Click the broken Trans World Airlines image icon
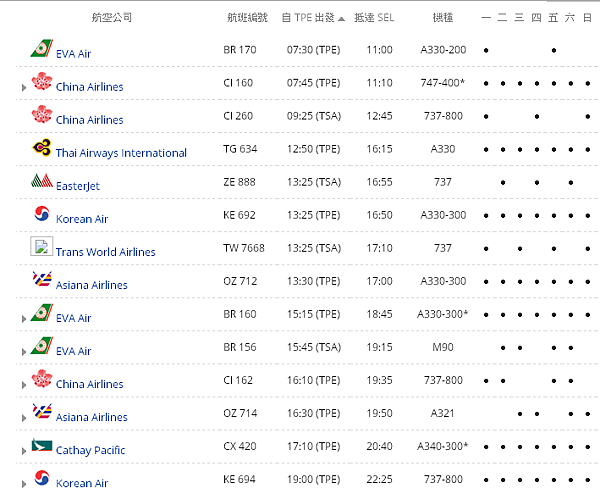 click(x=41, y=247)
